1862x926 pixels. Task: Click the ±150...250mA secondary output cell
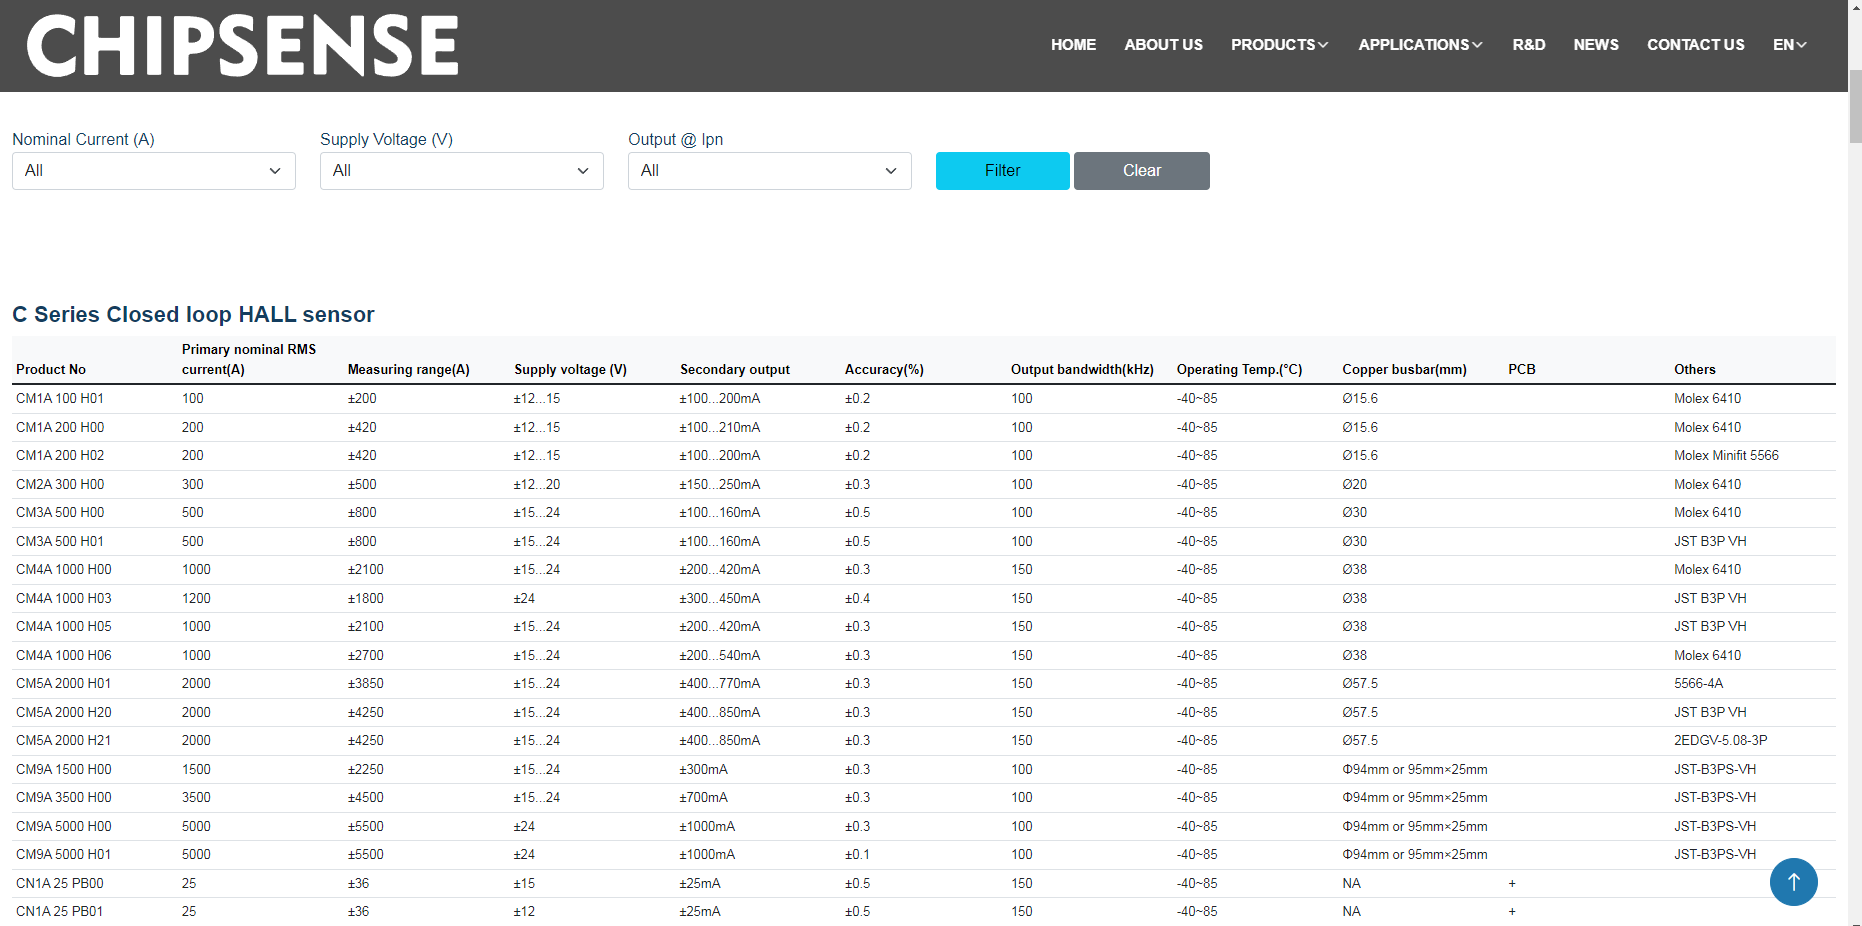click(720, 484)
